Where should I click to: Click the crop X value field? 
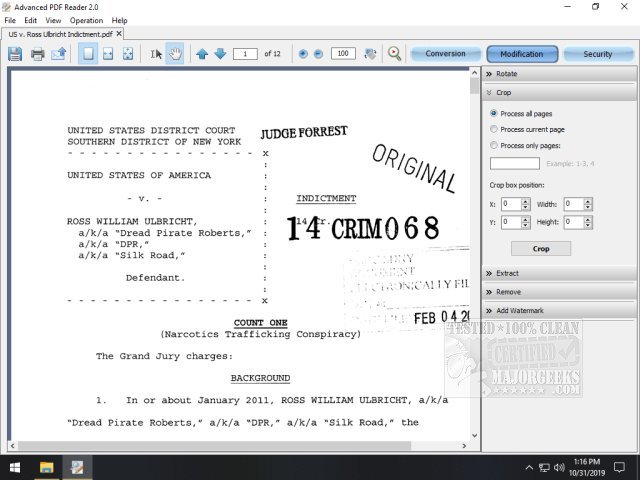[511, 204]
